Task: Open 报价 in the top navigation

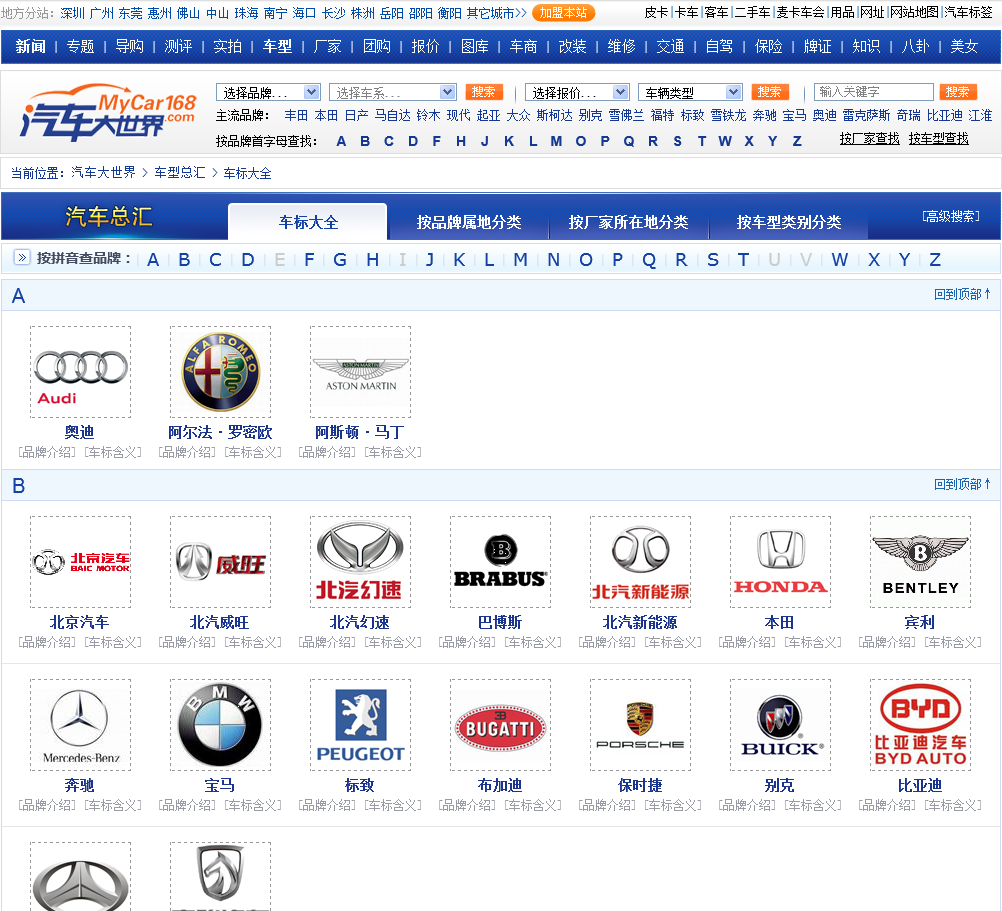Action: [x=426, y=47]
